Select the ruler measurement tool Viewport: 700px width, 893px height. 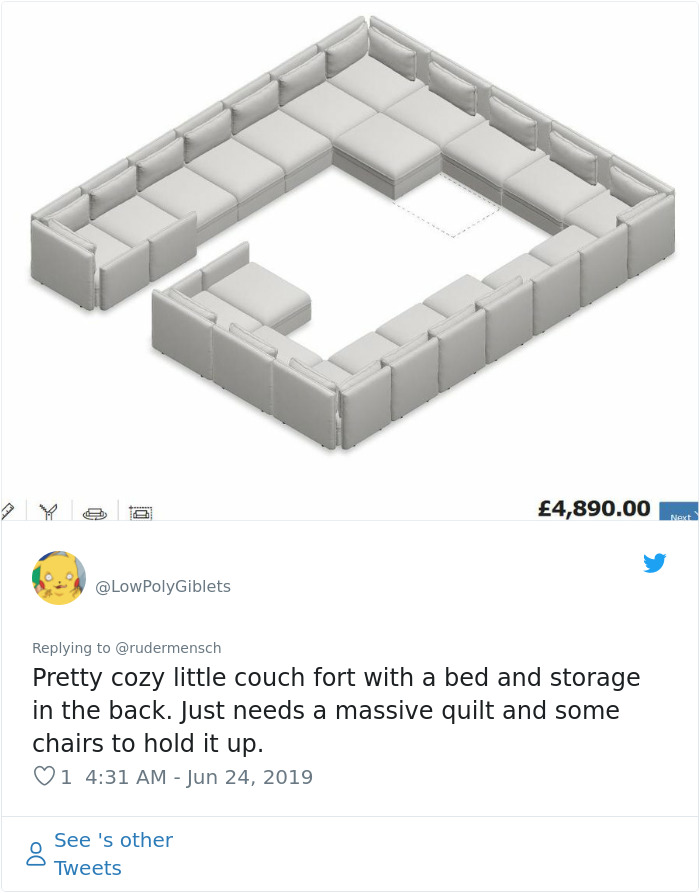10,510
